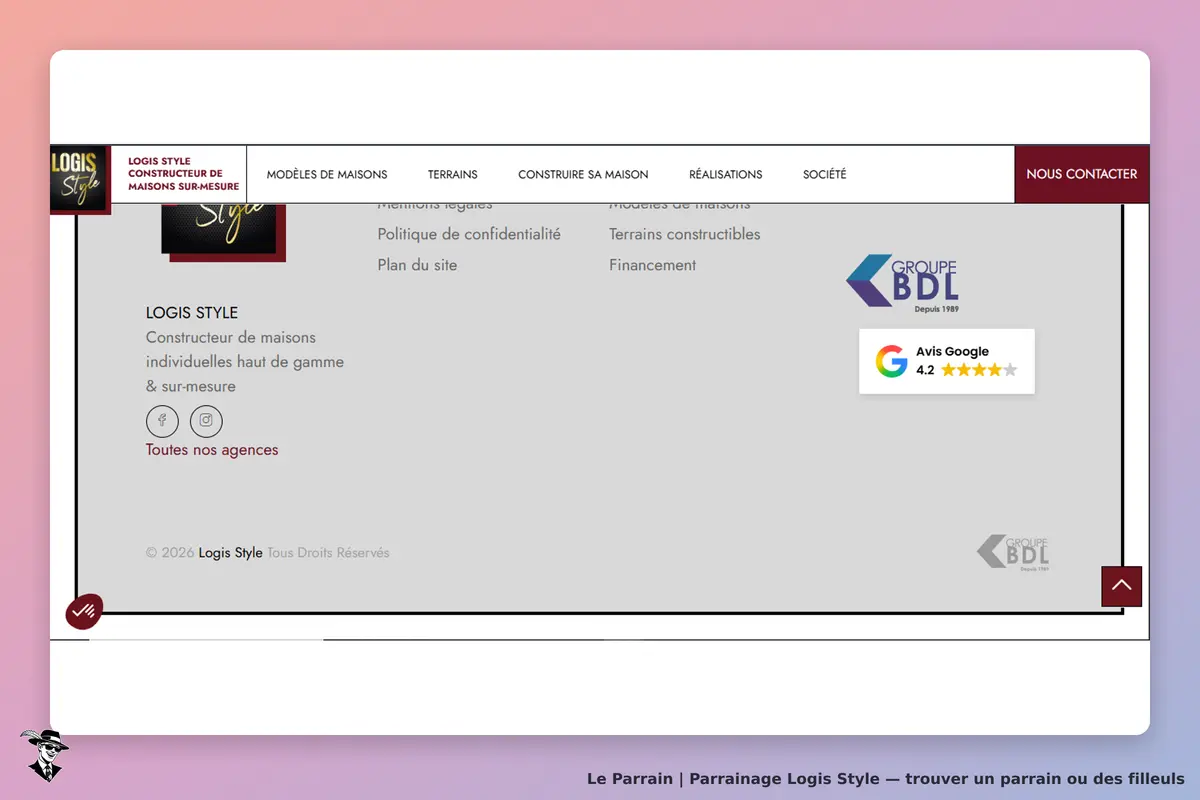This screenshot has width=1200, height=800.
Task: Click the Toutes nos agences link
Action: (x=212, y=450)
